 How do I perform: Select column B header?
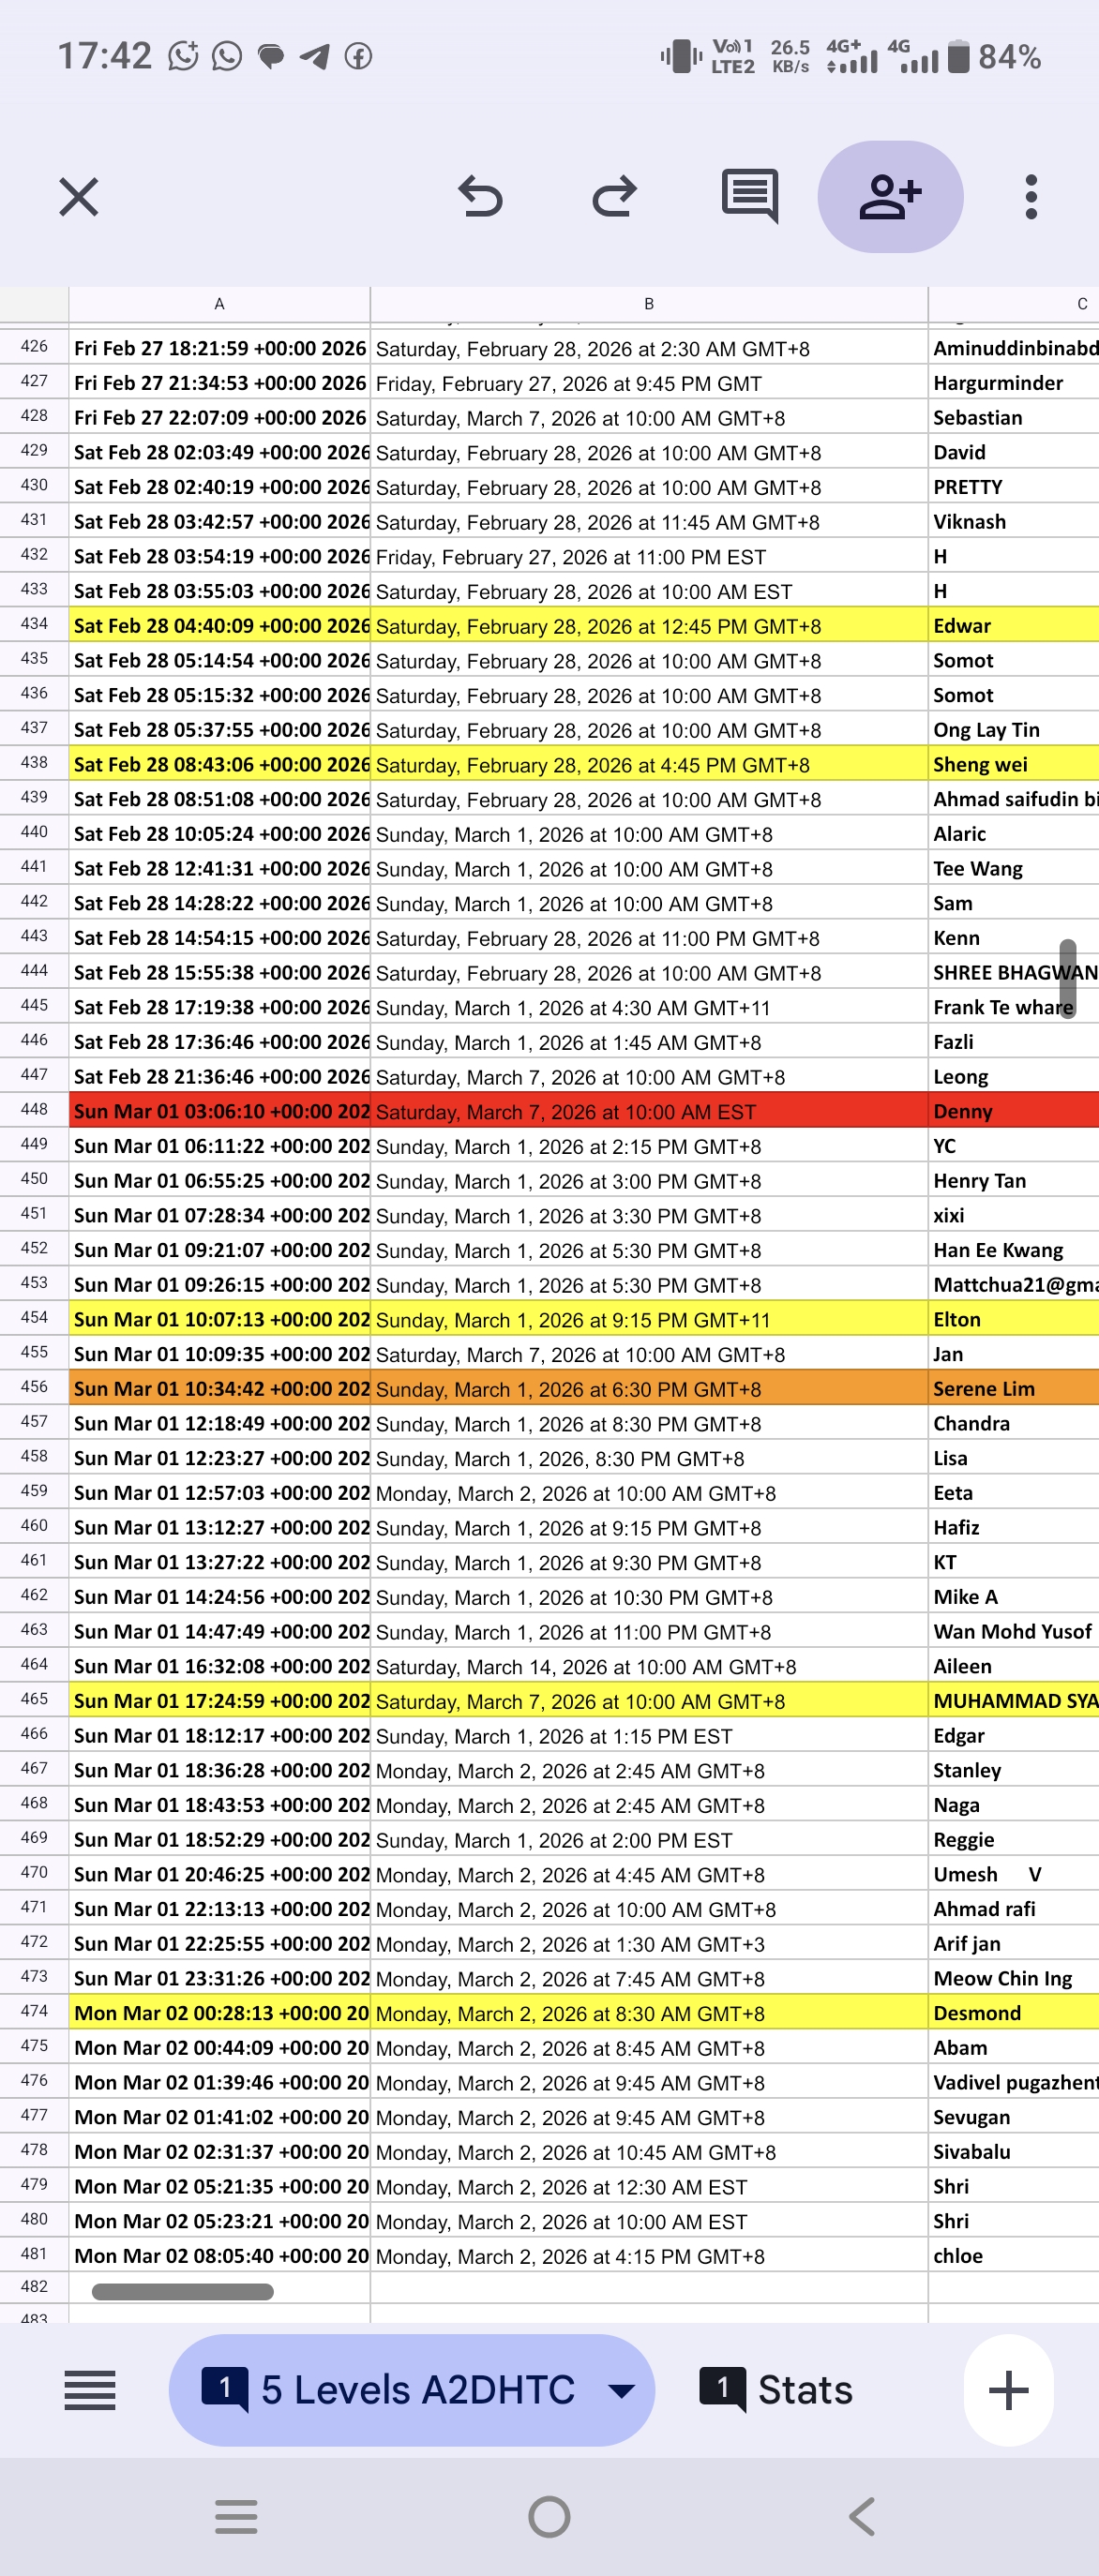coord(649,304)
